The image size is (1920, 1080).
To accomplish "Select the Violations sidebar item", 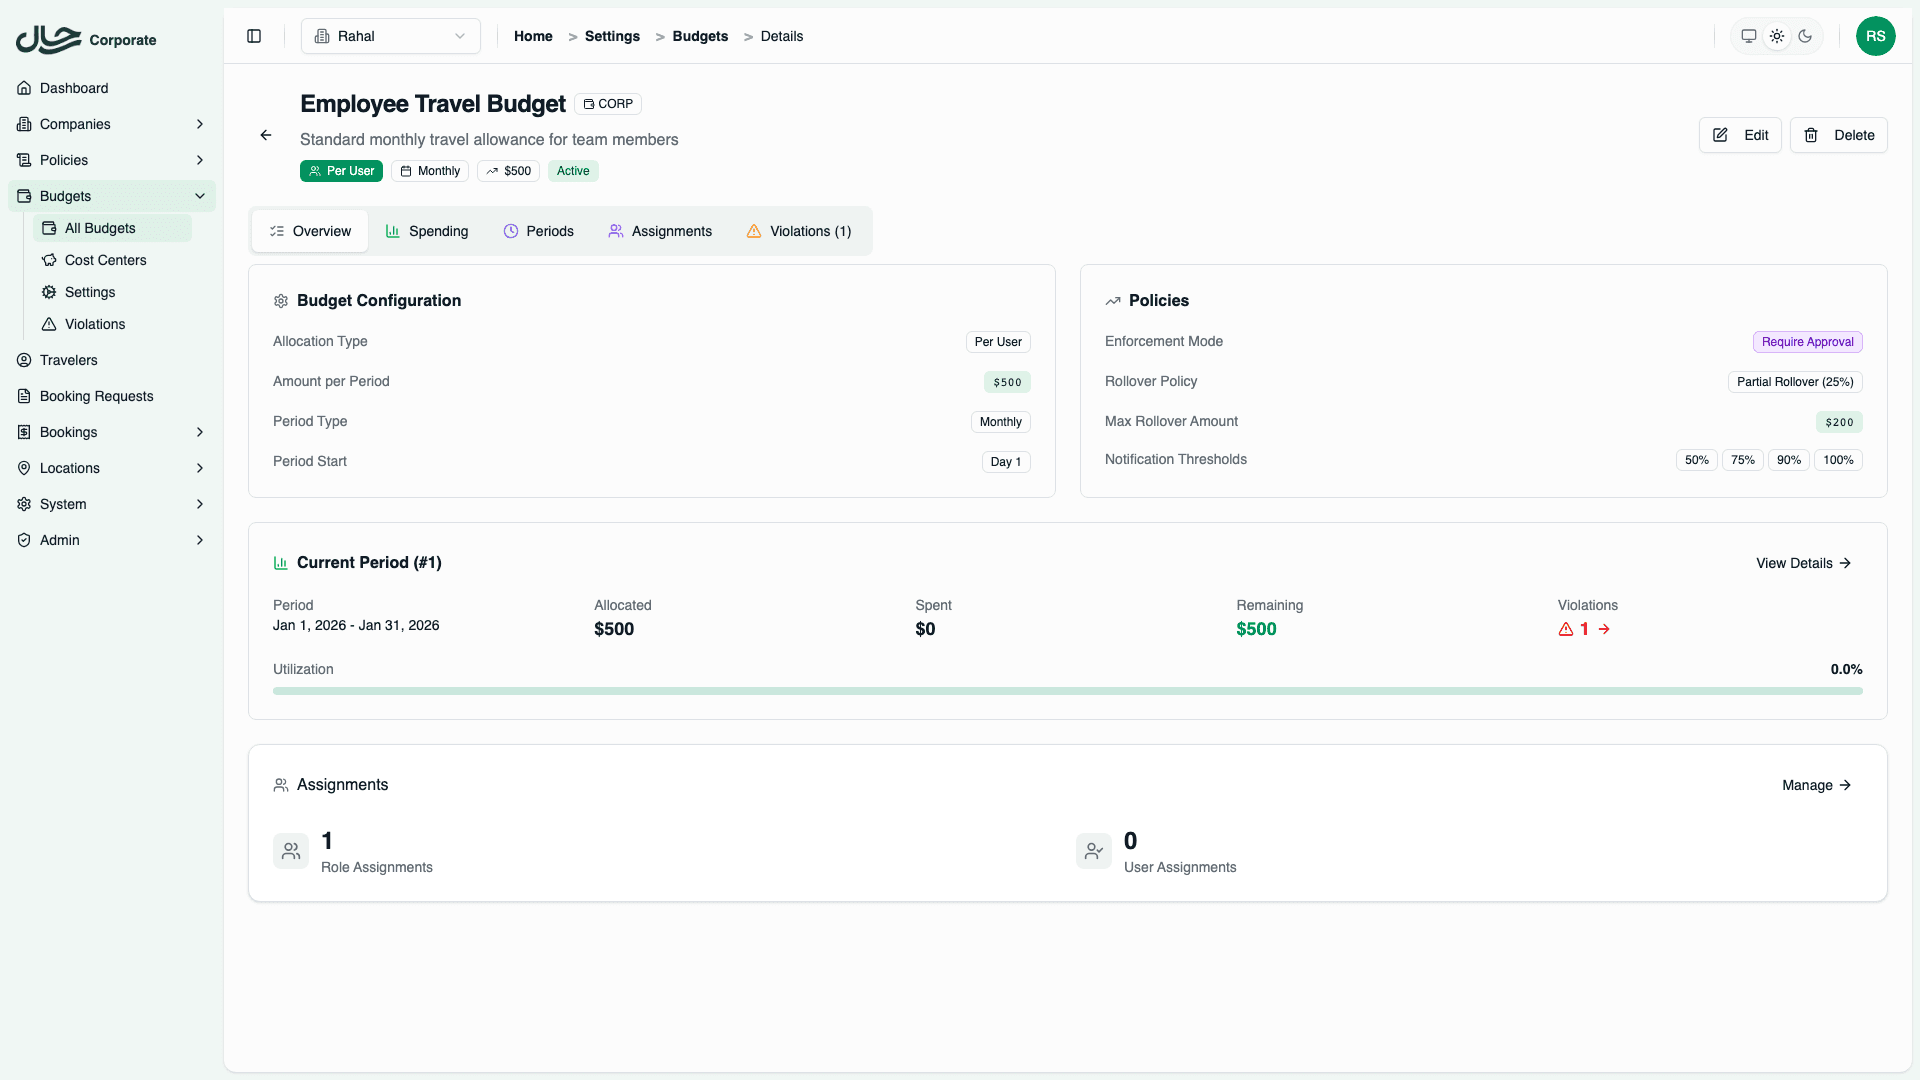I will click(95, 324).
